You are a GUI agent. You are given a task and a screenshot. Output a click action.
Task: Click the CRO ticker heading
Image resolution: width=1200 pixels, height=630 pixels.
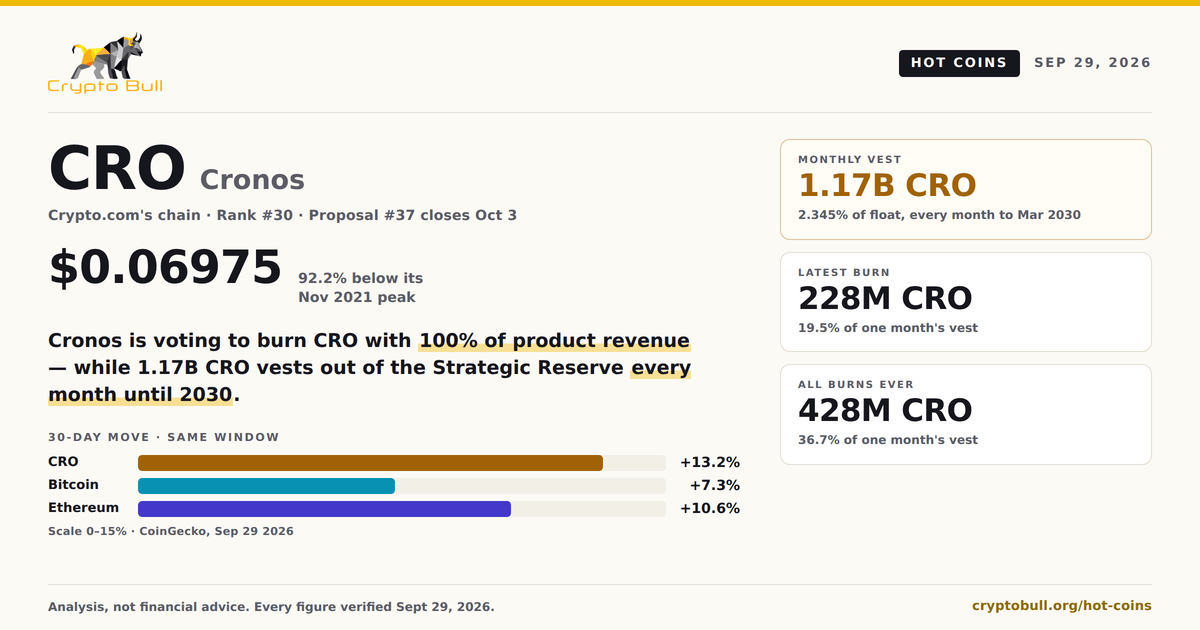(x=117, y=168)
